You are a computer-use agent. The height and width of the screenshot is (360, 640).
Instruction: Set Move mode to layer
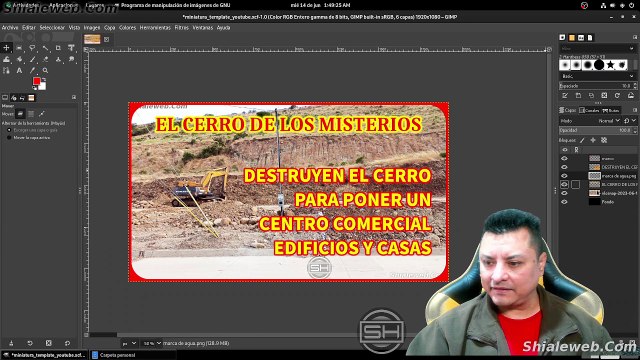[20, 114]
